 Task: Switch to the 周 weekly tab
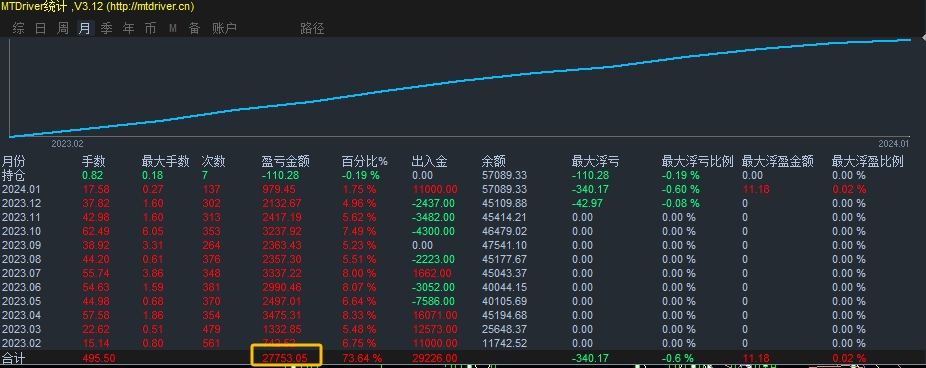click(x=63, y=28)
